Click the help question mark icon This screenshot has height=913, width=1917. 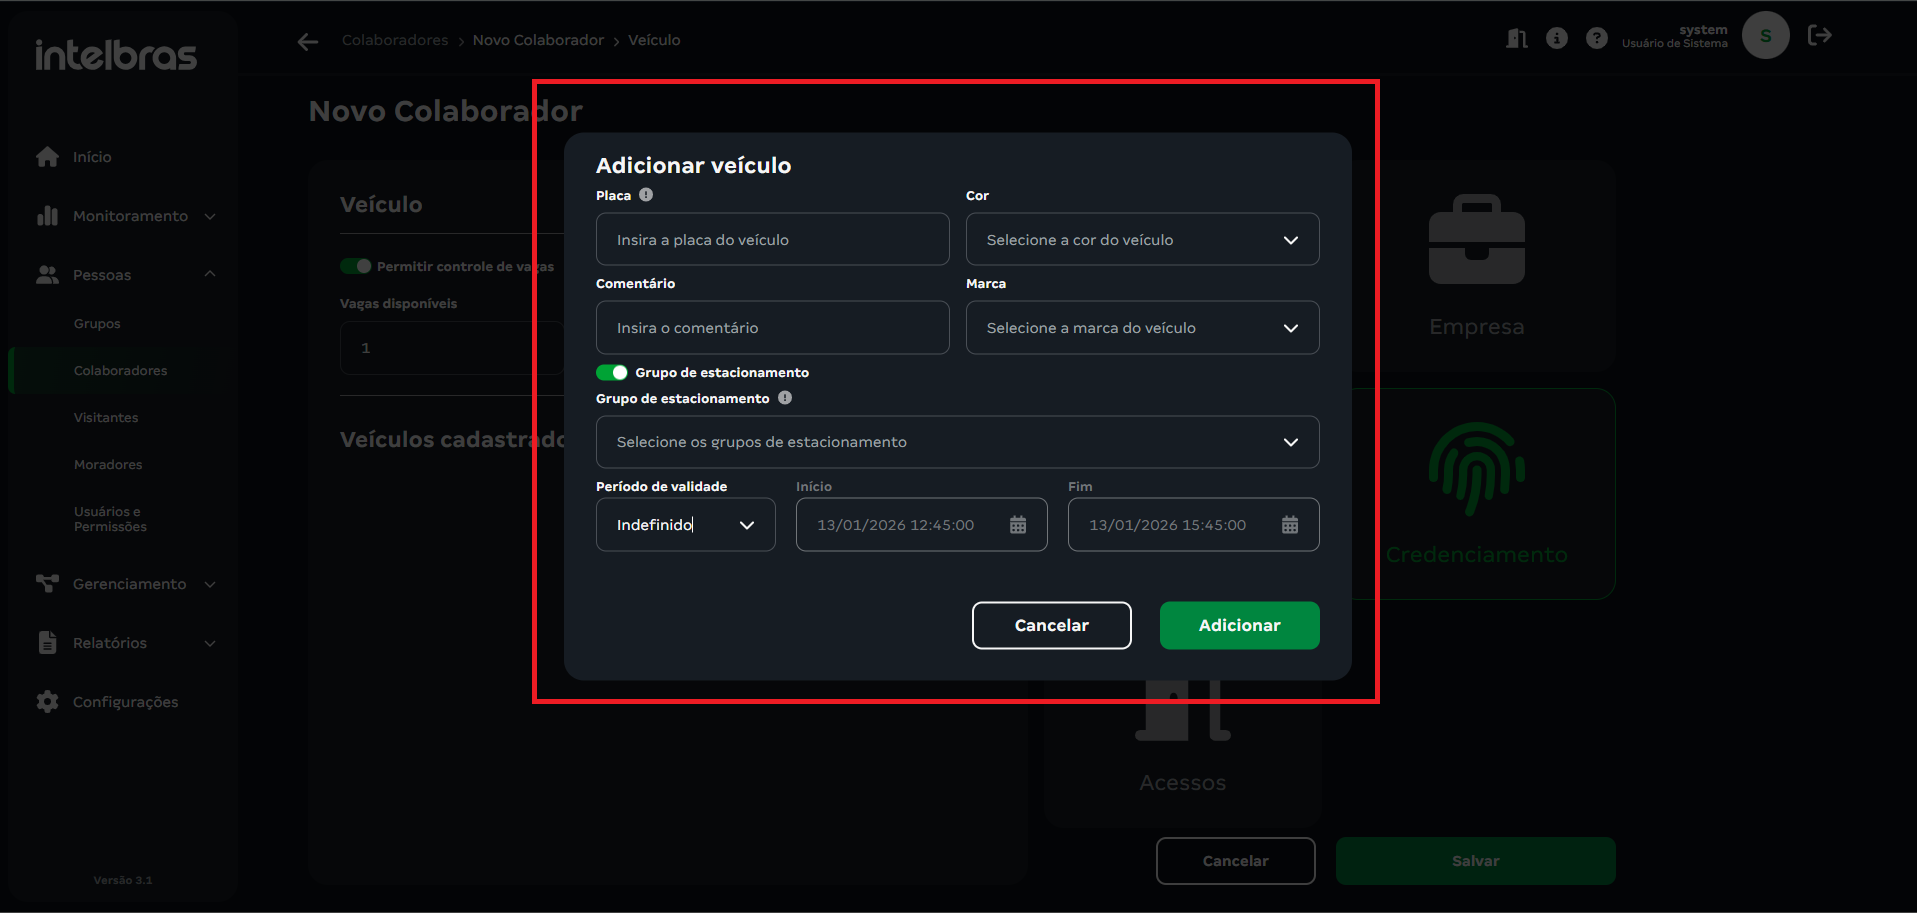(1596, 39)
